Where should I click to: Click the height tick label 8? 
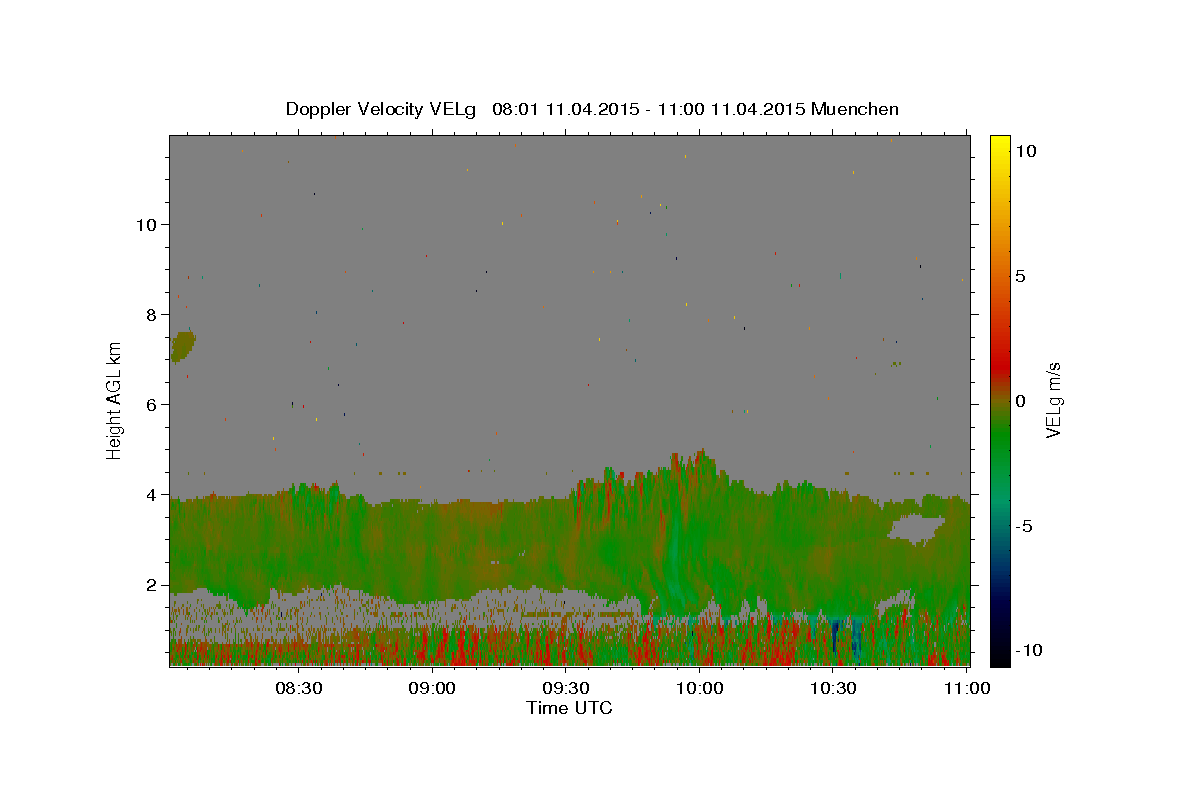(153, 314)
